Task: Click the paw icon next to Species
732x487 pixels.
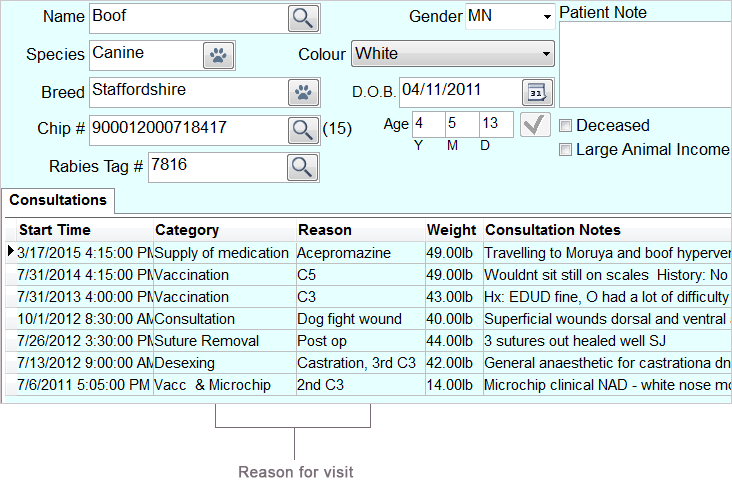Action: (218, 55)
